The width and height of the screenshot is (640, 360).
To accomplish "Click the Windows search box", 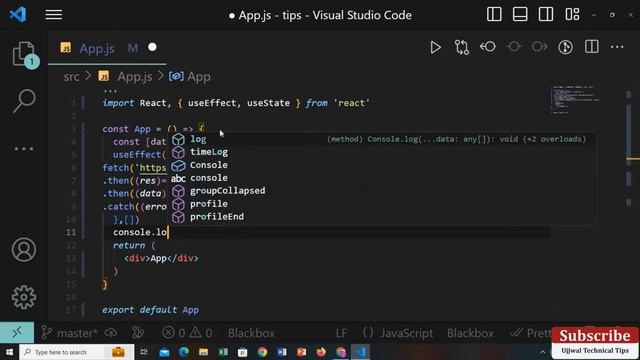I will tap(76, 352).
